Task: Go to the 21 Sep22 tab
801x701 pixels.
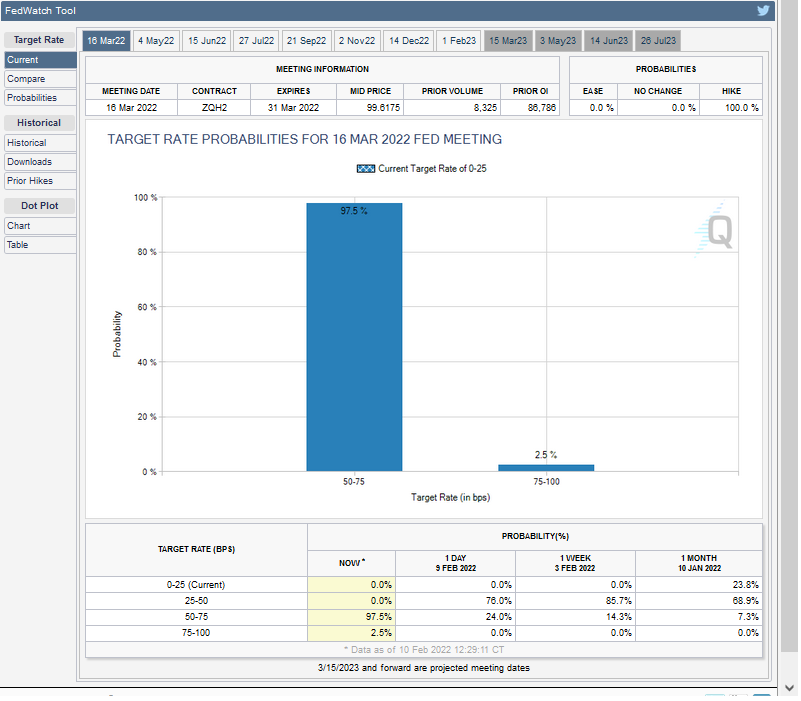Action: tap(307, 41)
